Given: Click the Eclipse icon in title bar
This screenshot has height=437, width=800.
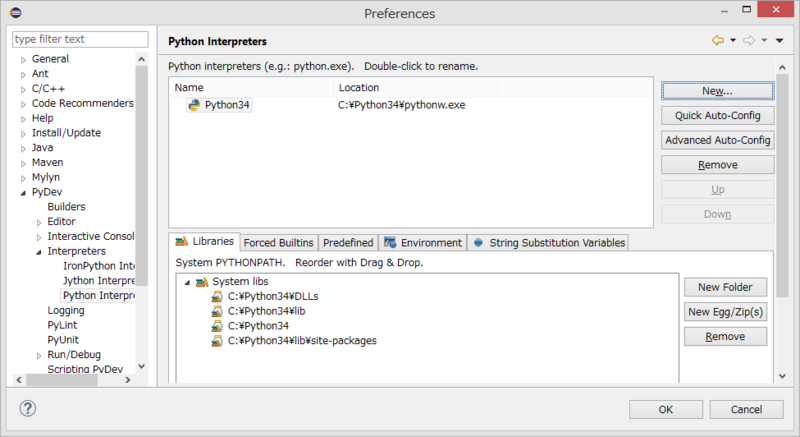Looking at the screenshot, I should click(x=16, y=12).
